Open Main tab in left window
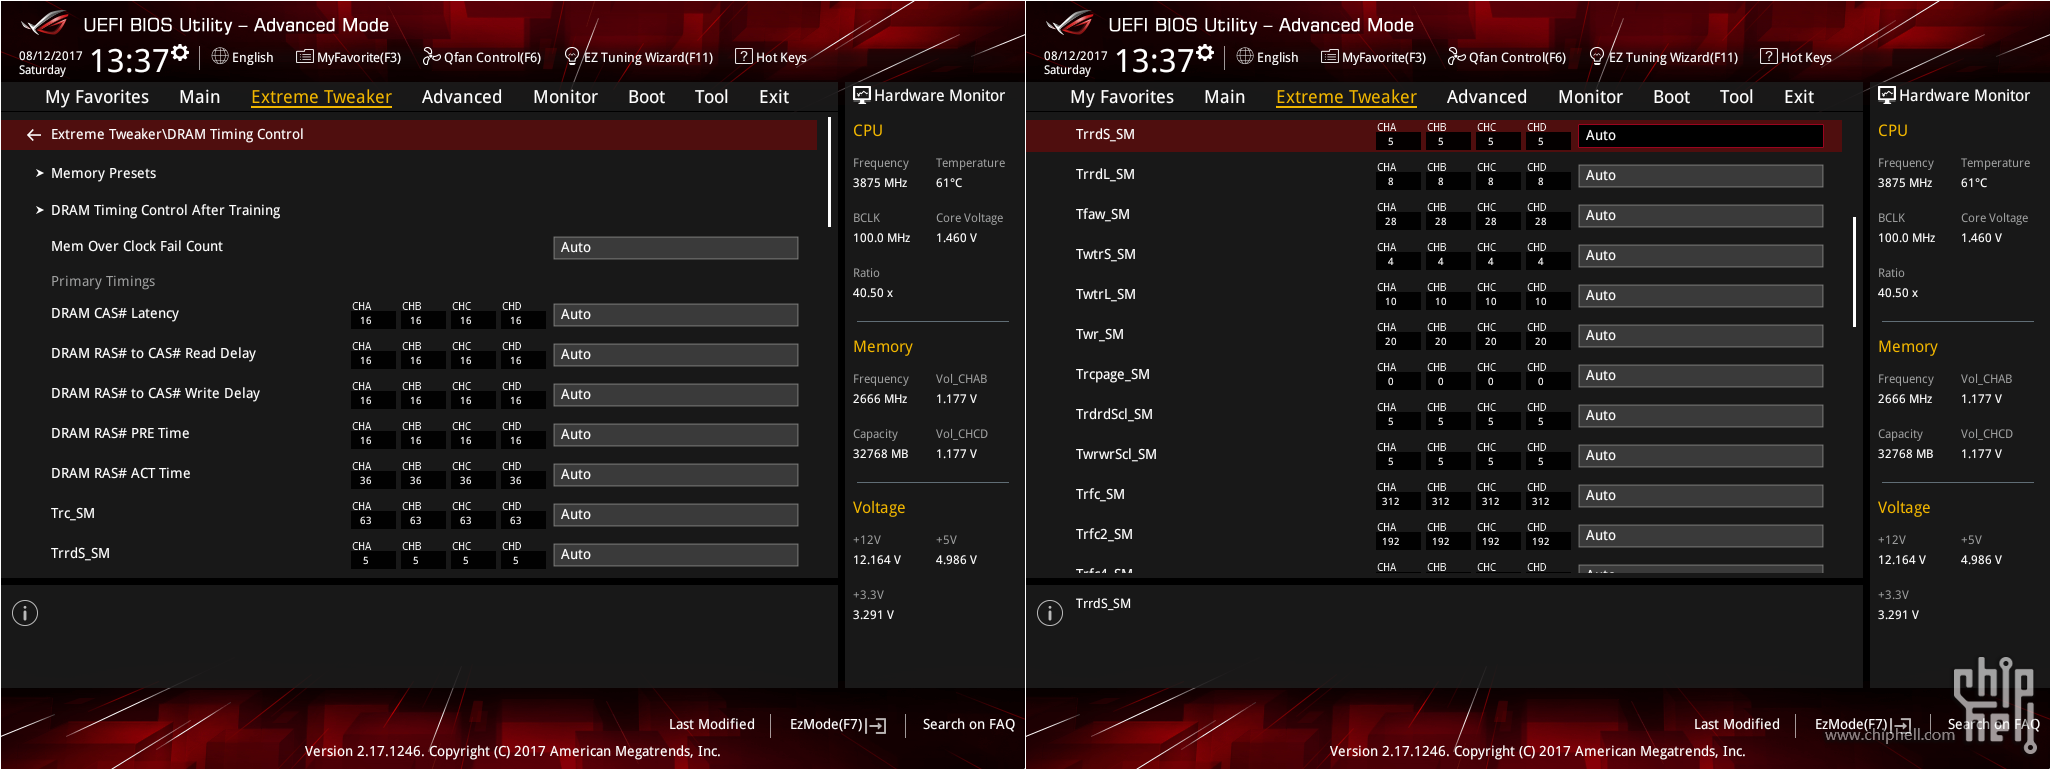The image size is (2051, 770). click(200, 97)
